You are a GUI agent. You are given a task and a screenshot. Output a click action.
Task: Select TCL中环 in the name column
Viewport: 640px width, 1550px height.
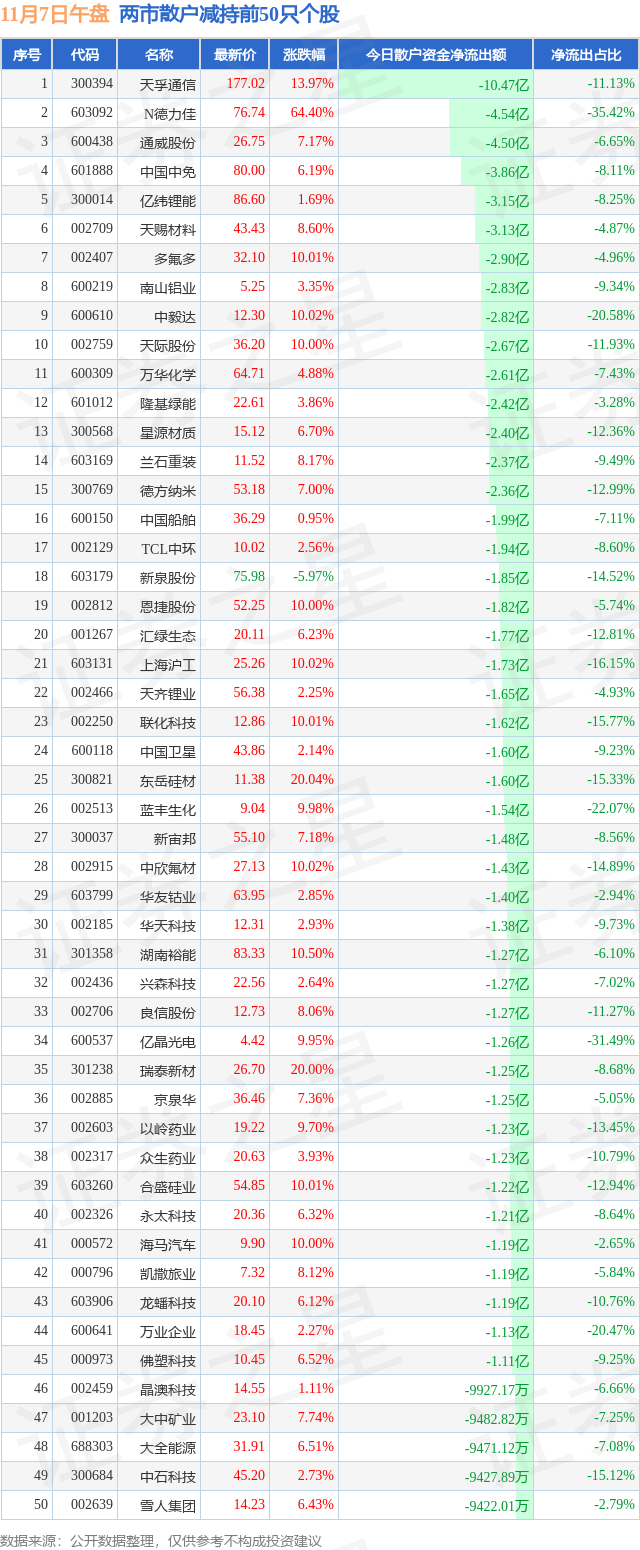tap(168, 548)
